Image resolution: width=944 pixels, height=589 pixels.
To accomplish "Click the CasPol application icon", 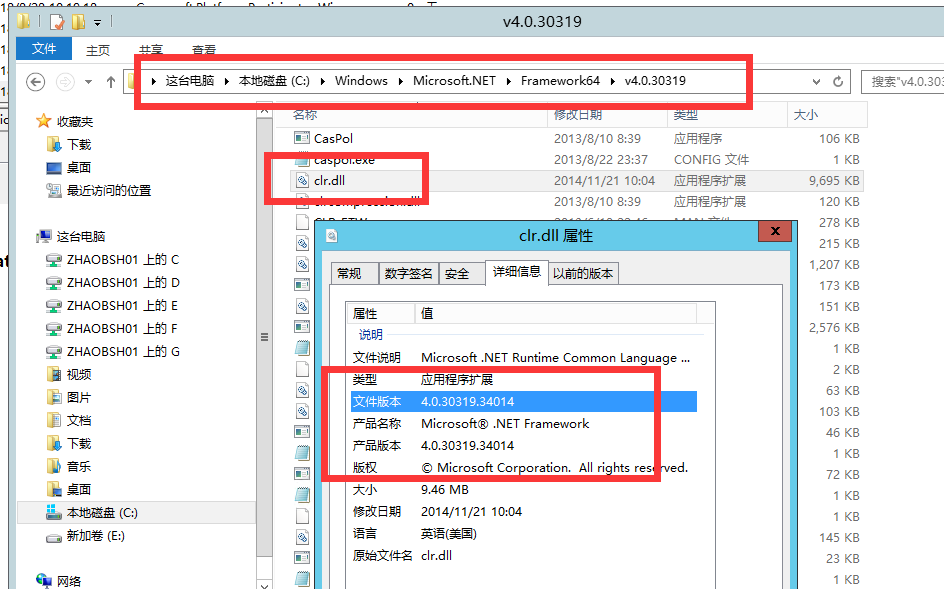I will pyautogui.click(x=302, y=138).
